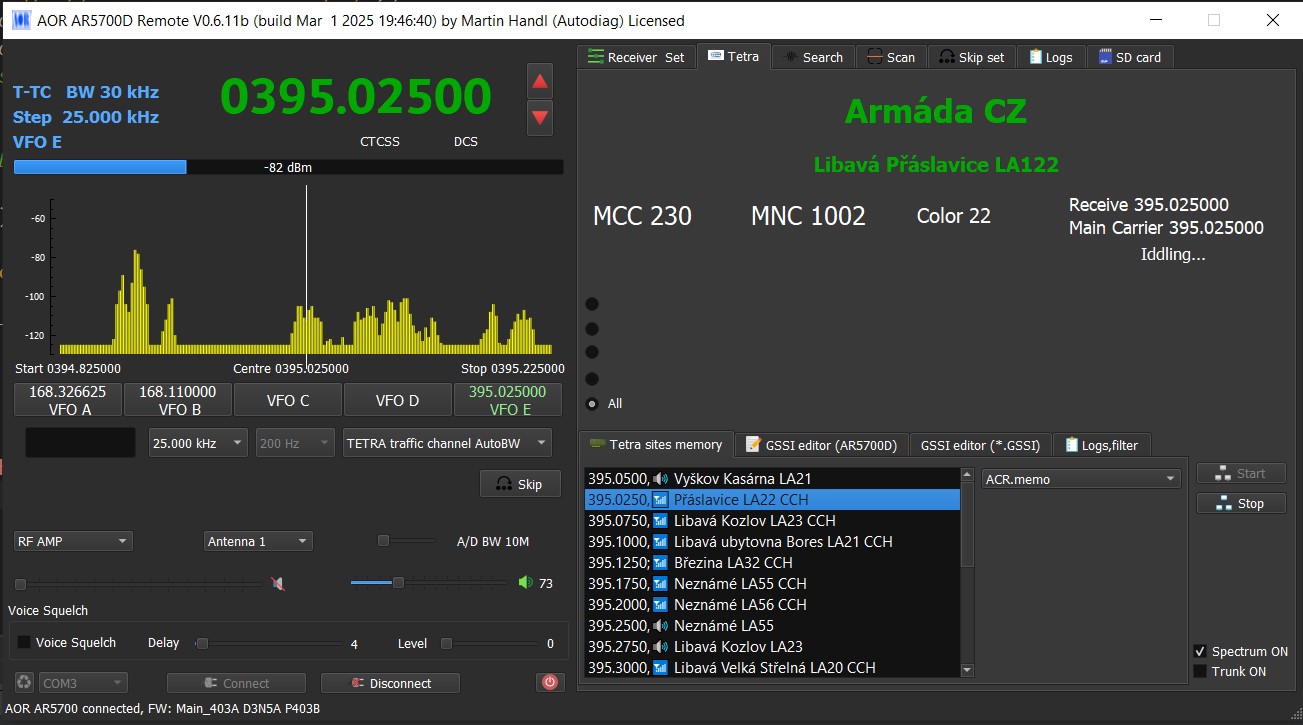Click signal icon on Neznámé LA55 CCH row
Viewport: 1303px width, 725px height.
pos(660,583)
